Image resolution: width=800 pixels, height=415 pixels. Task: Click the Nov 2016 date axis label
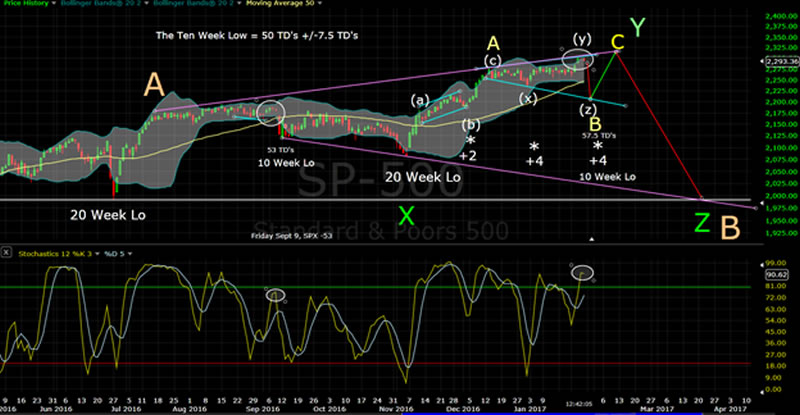coord(396,409)
